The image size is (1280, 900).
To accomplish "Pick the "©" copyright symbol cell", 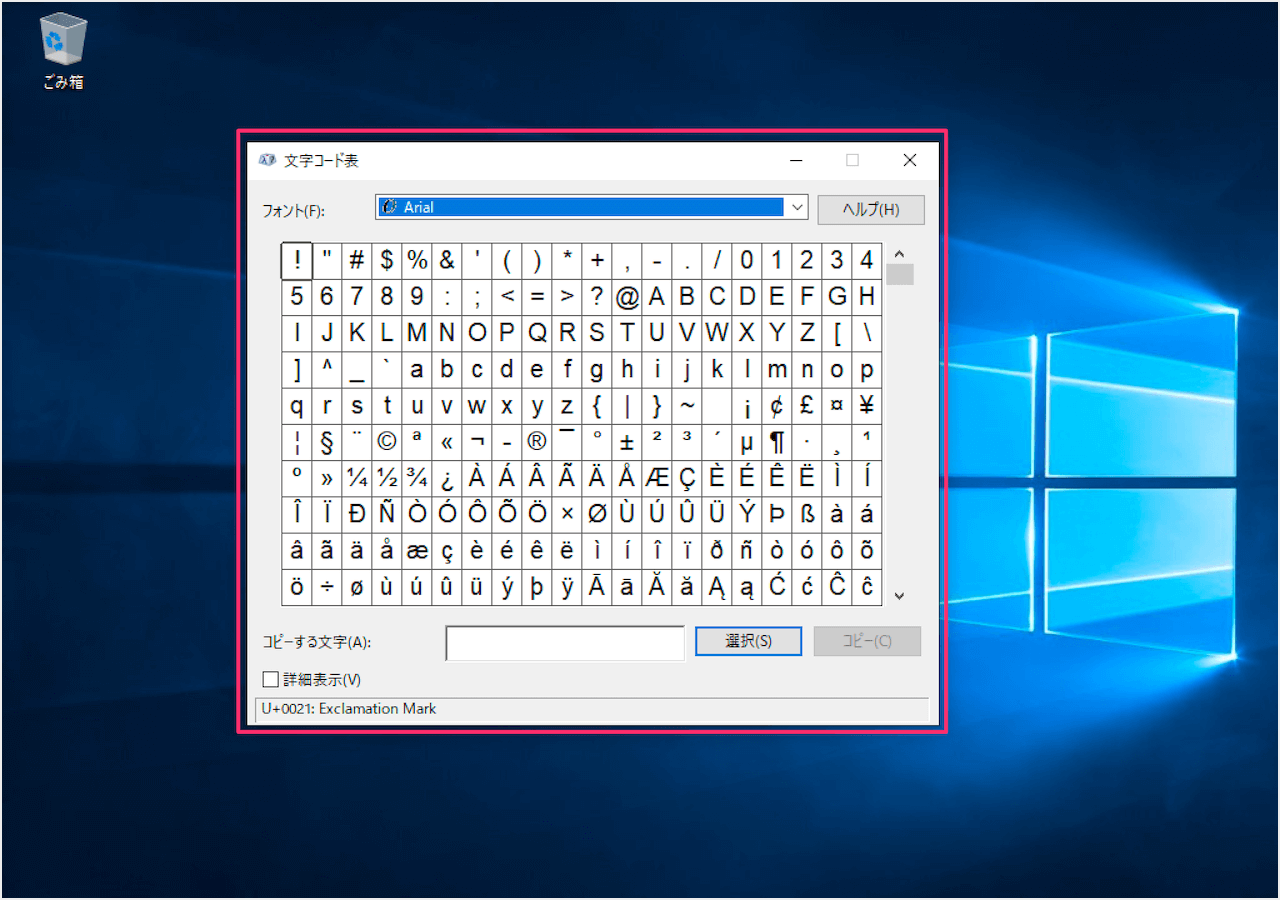I will (x=387, y=442).
